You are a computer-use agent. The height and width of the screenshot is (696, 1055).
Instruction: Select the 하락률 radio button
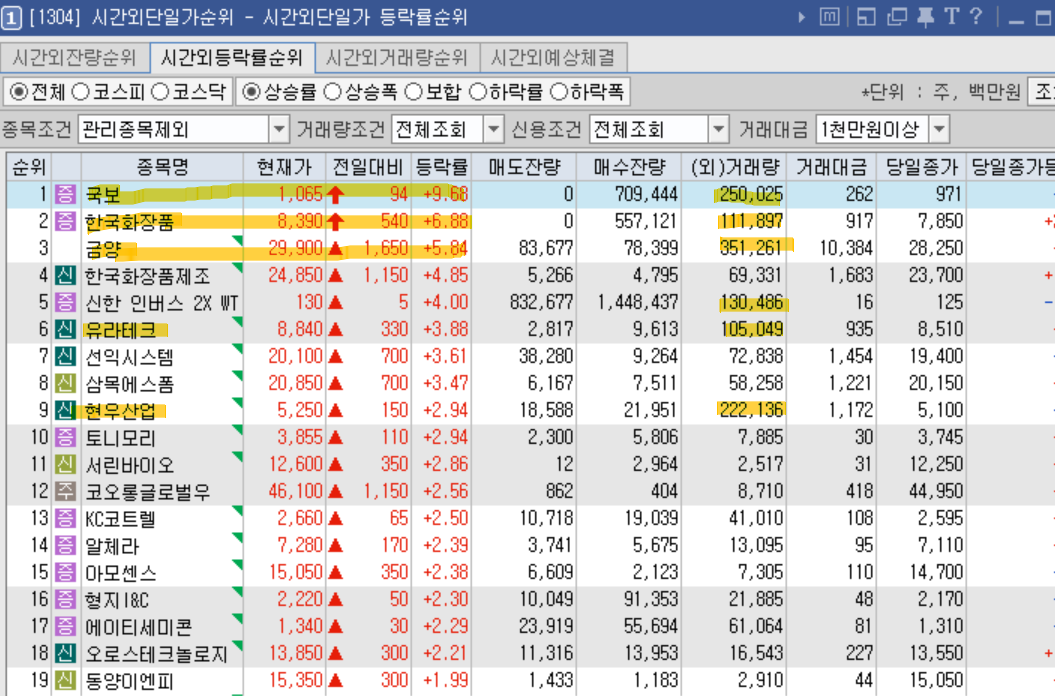477,92
